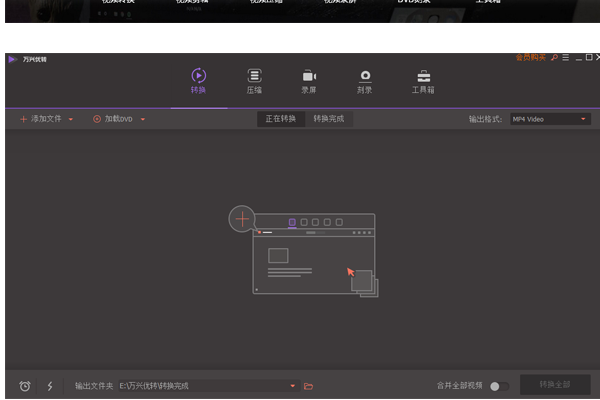Click the lightning high-speed conversion icon
The height and width of the screenshot is (400, 600).
tap(50, 386)
